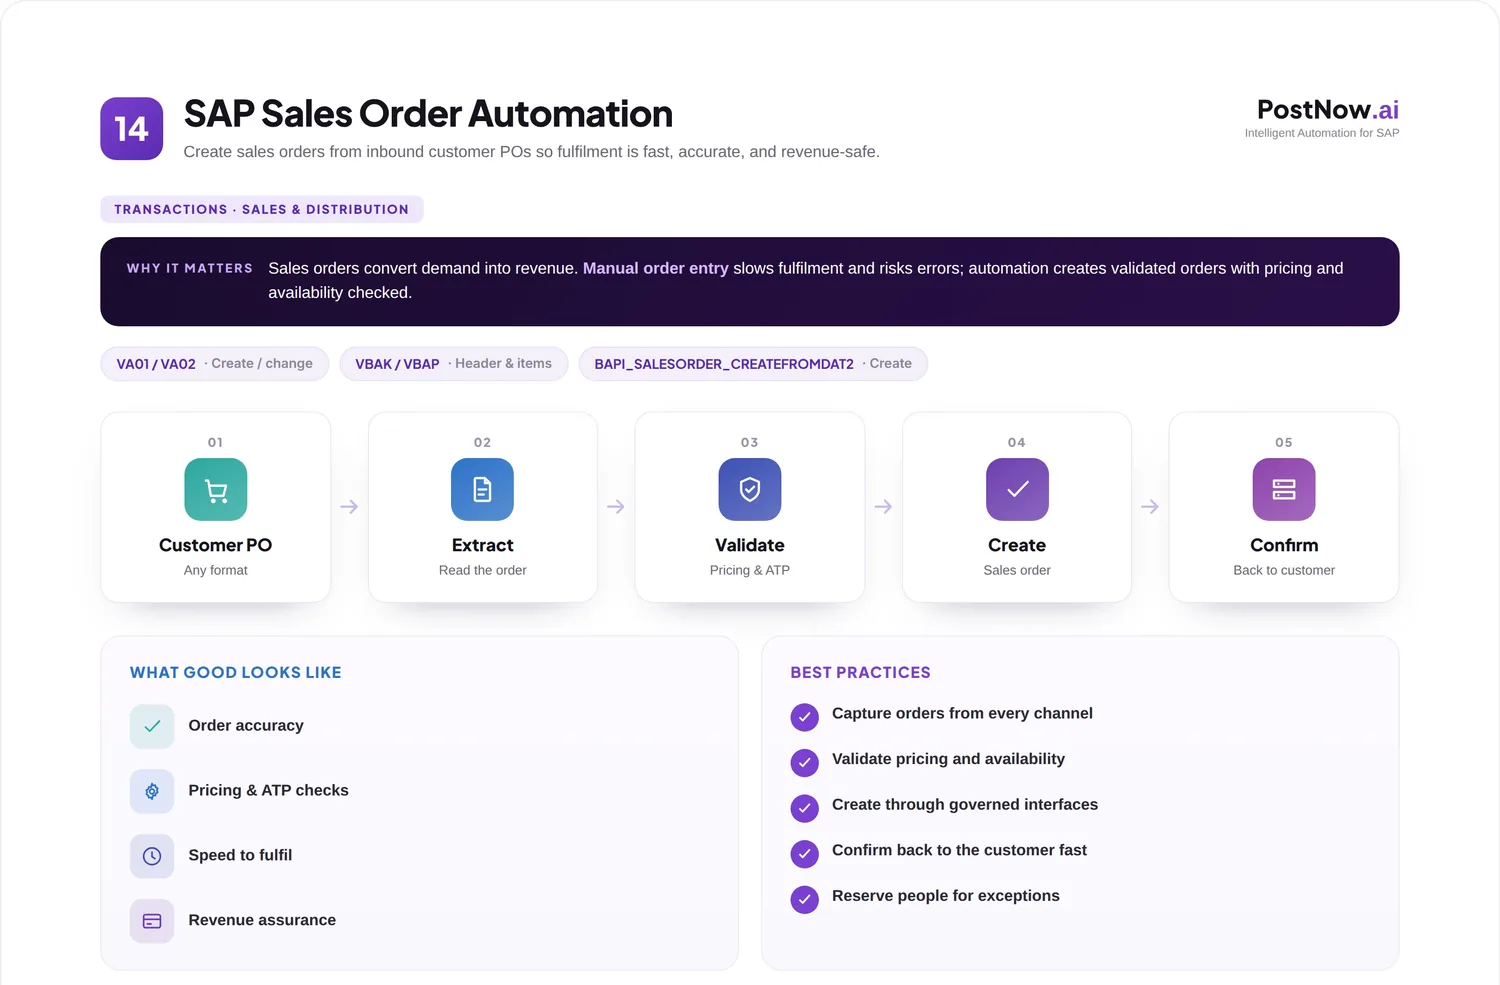Click the Confirm server icon

1284,489
